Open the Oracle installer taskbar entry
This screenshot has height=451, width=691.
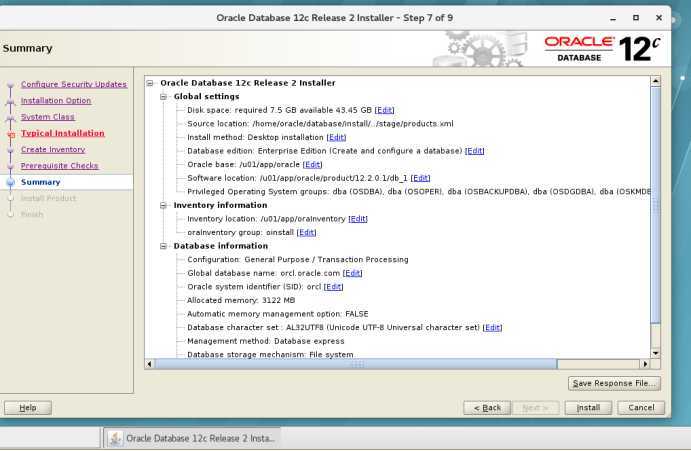[x=192, y=438]
